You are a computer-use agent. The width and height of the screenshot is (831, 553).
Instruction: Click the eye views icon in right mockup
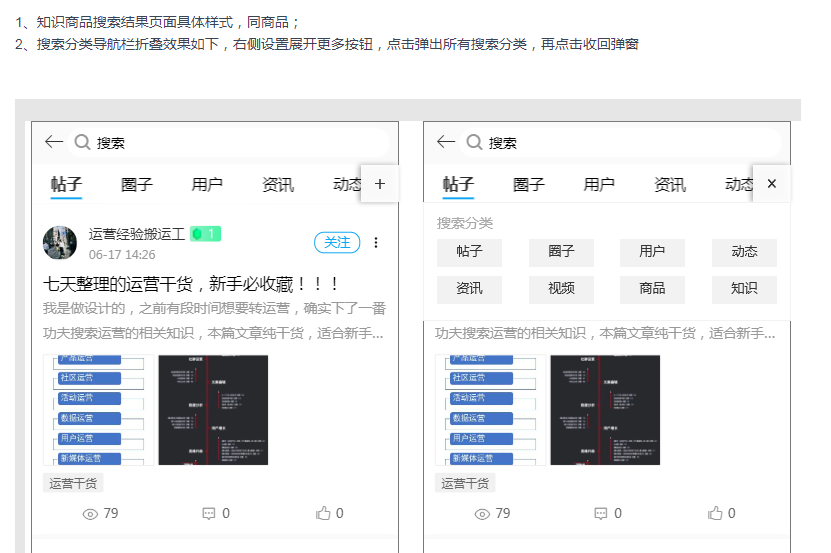coord(482,513)
